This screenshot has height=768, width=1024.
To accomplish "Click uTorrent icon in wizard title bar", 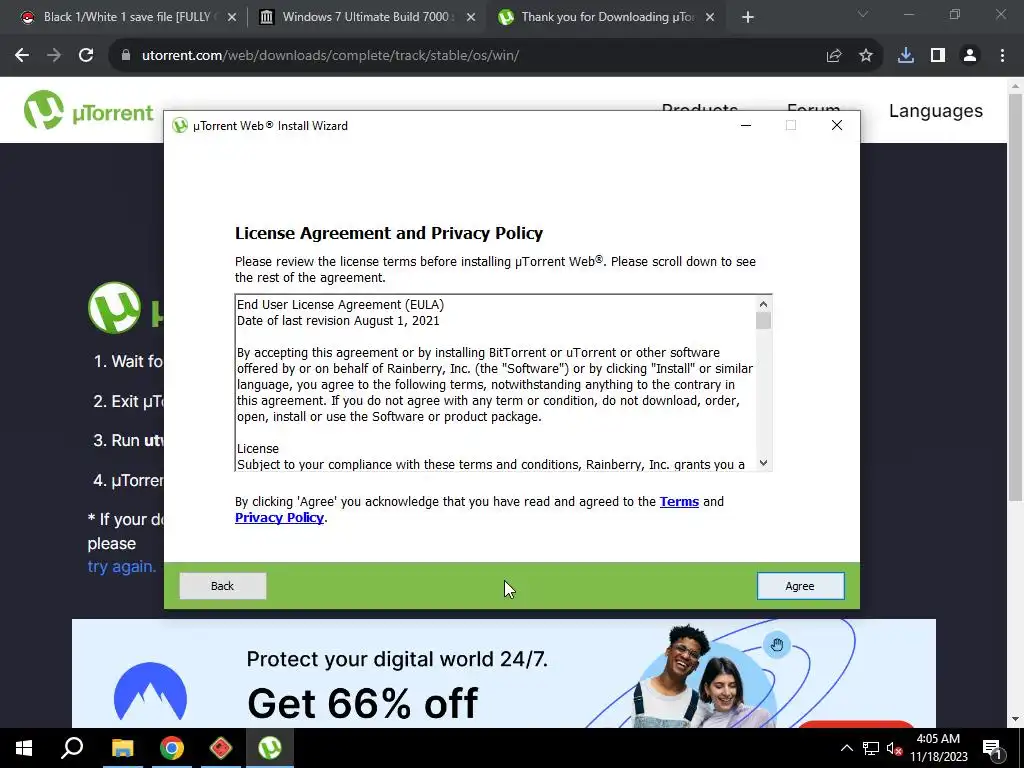I will (180, 125).
